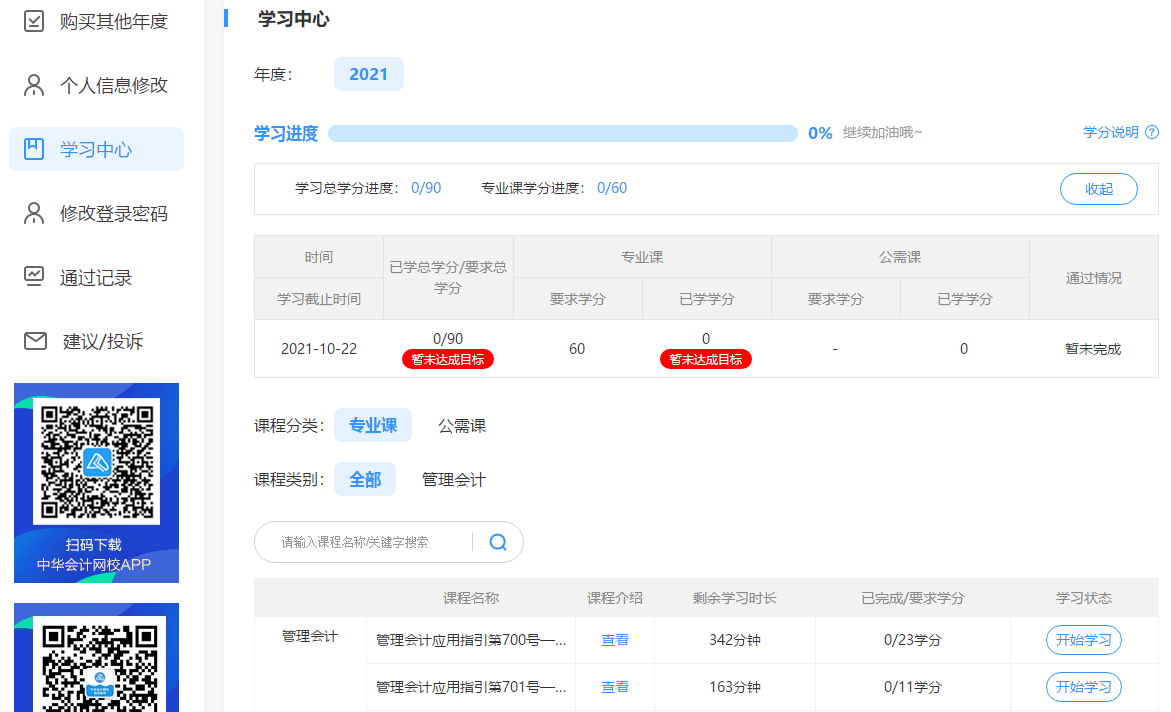
Task: Start learning the 第701号 course
Action: 1083,687
